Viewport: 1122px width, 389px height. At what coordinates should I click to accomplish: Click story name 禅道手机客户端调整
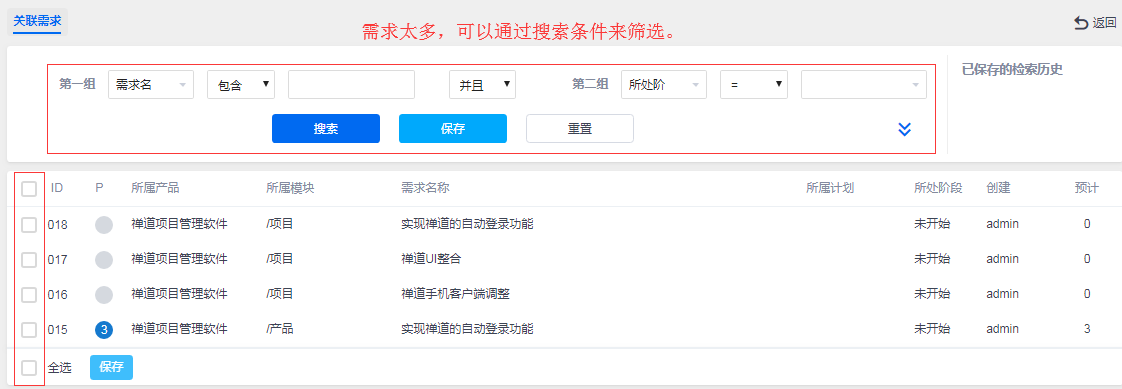point(455,294)
